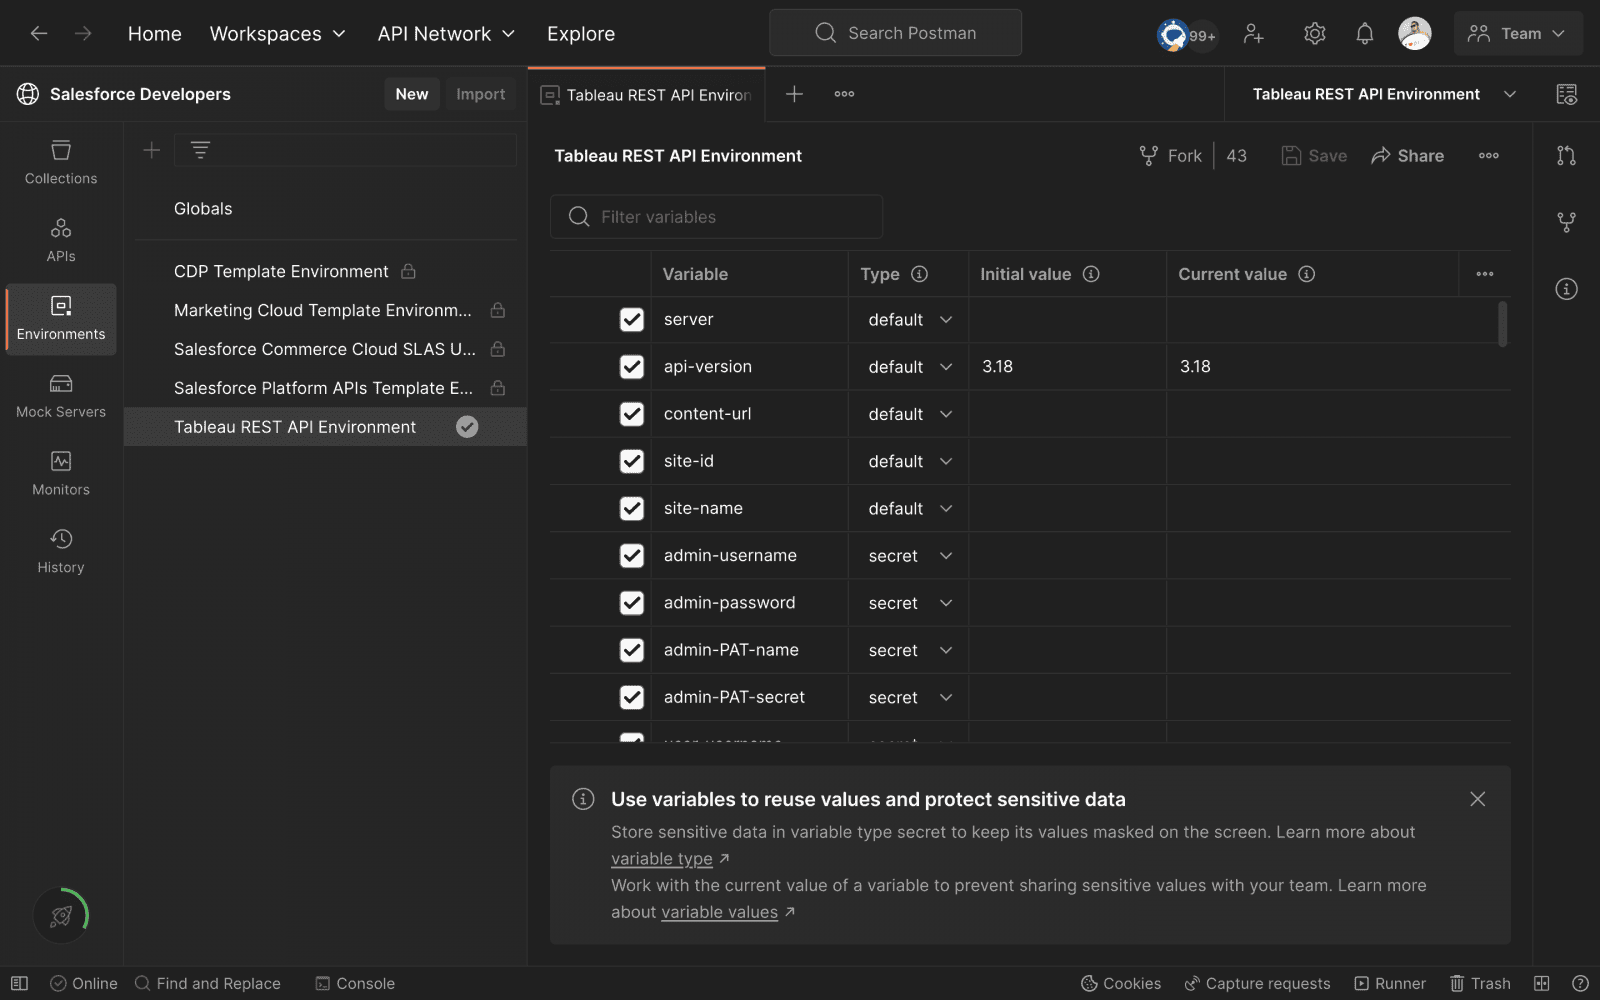The image size is (1600, 1000).
Task: Disable the admin-password variable checkbox
Action: coord(632,603)
